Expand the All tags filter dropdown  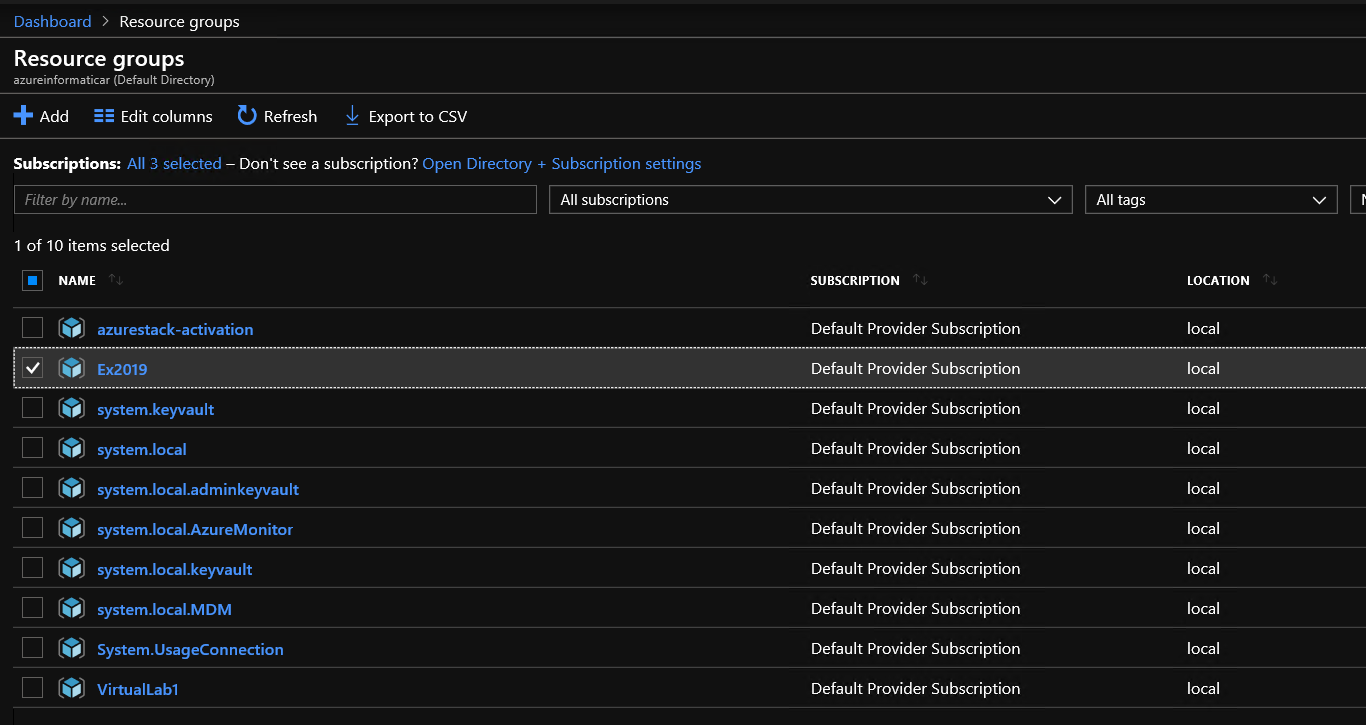point(1210,199)
